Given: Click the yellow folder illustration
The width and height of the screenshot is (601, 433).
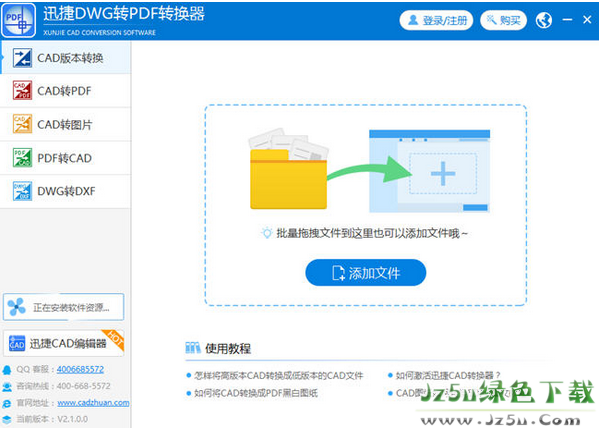Looking at the screenshot, I should tap(288, 169).
